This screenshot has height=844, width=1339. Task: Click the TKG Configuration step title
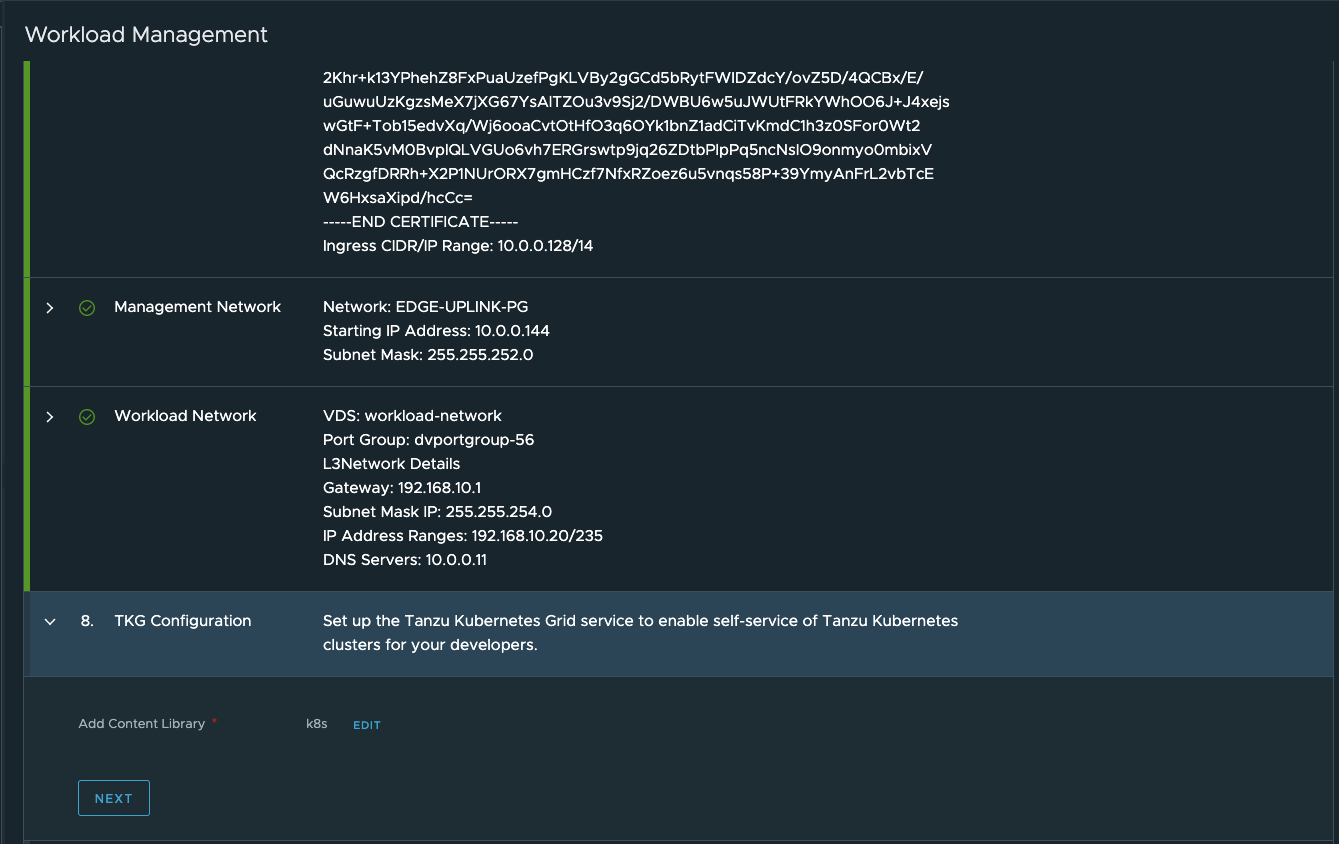(182, 621)
